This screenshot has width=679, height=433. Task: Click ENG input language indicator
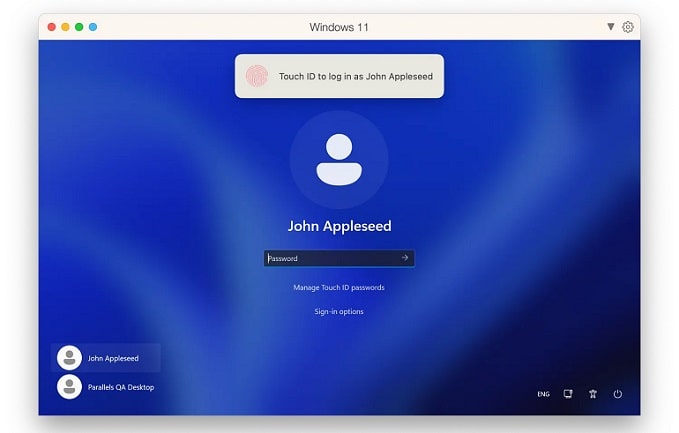pos(543,394)
